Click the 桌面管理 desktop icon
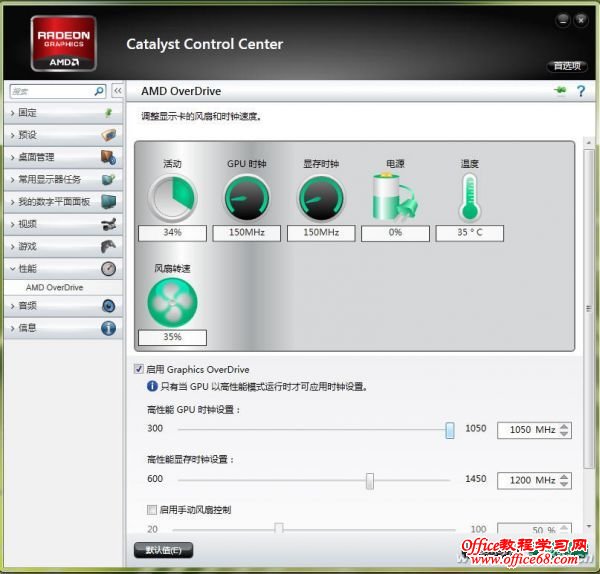 [x=109, y=157]
